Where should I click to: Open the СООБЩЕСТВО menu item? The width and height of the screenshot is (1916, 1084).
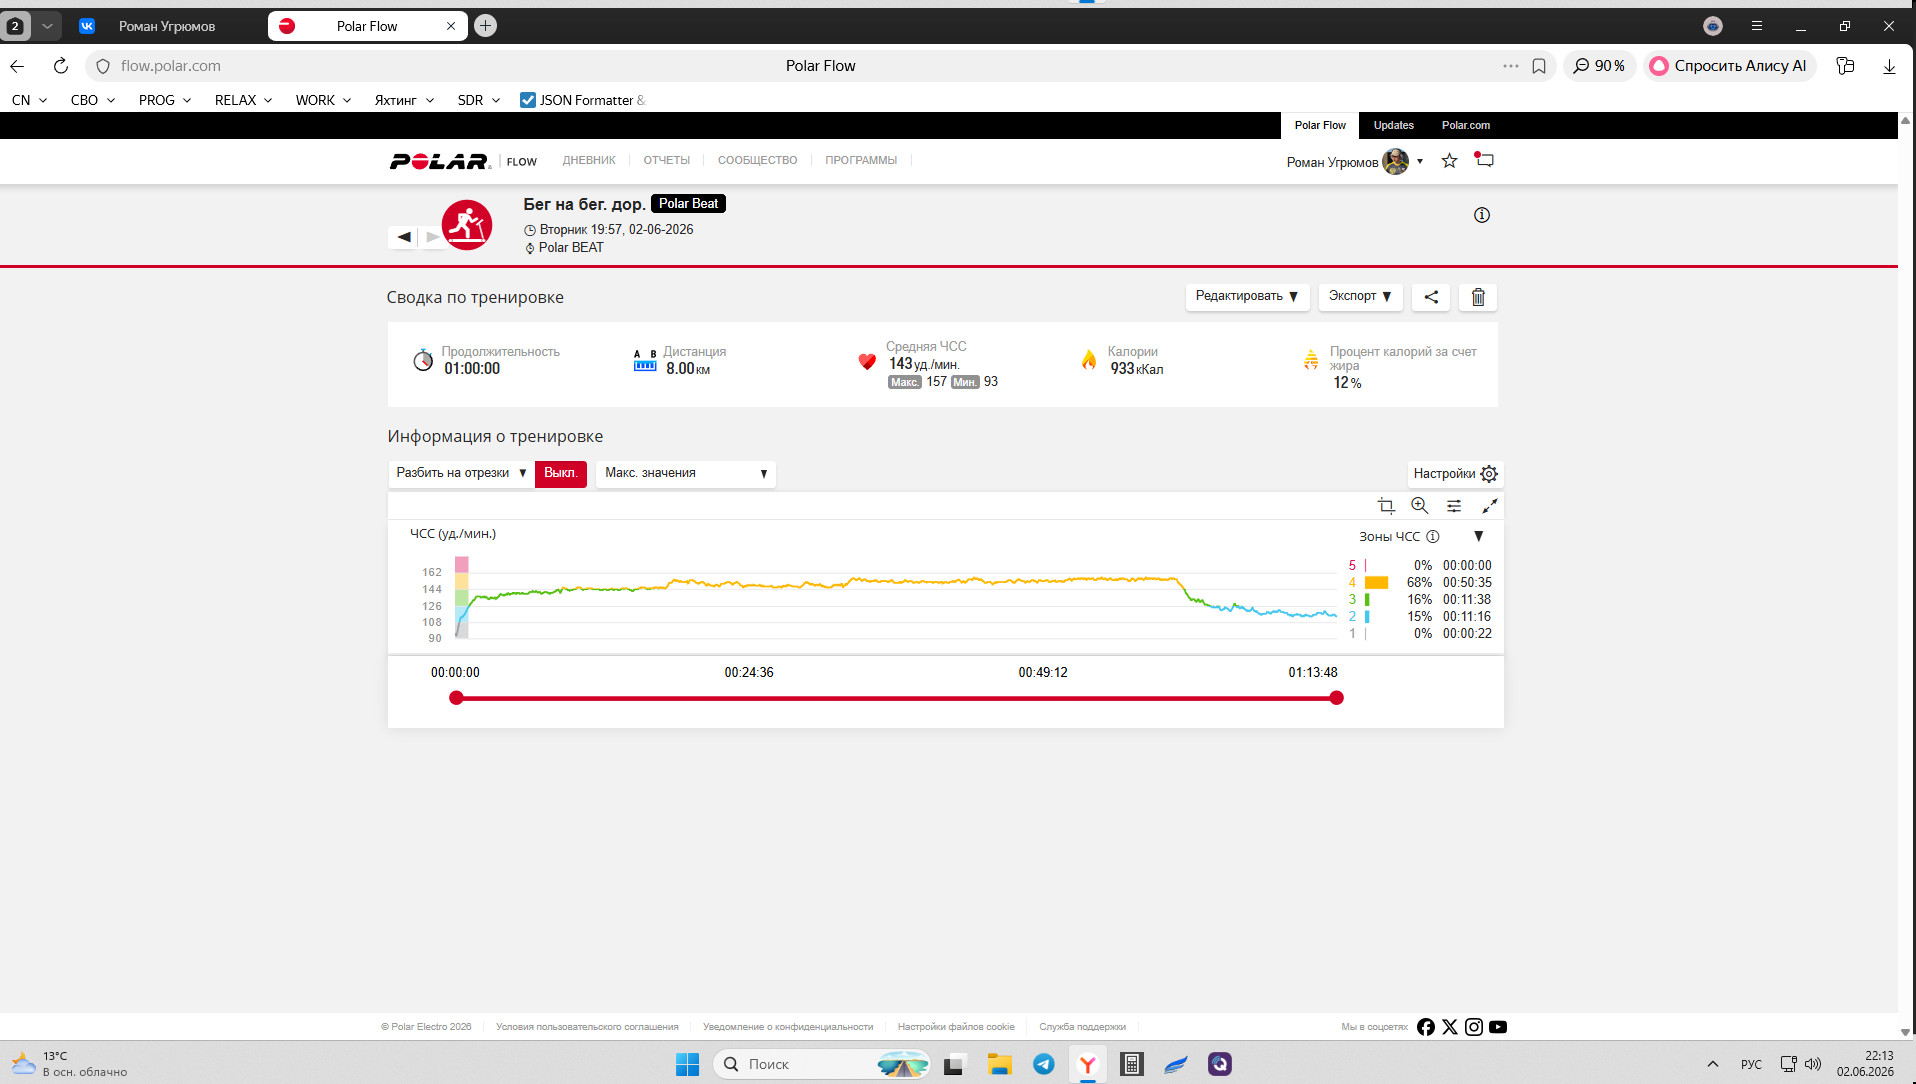click(758, 160)
